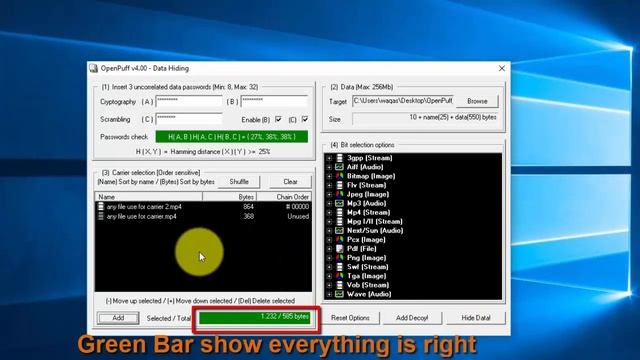Expand the Vob (Stream) tree node
This screenshot has height=360, width=640.
tap(329, 285)
